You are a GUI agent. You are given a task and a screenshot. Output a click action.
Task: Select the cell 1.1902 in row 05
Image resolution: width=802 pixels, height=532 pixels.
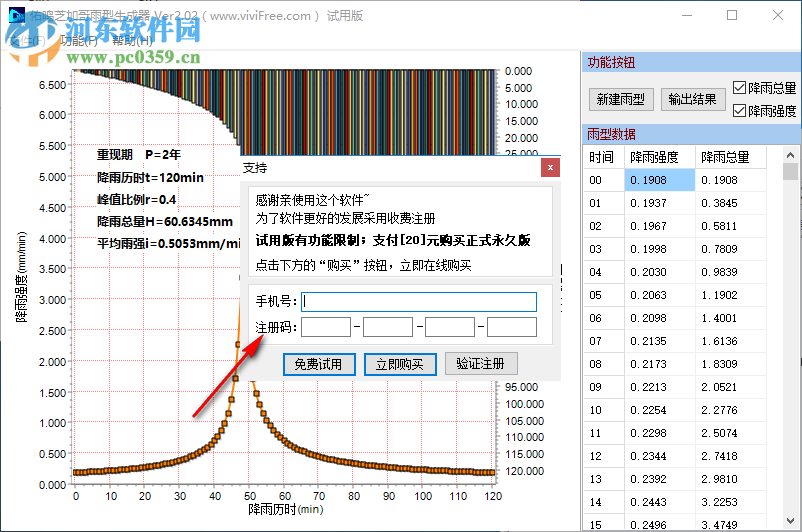click(731, 295)
